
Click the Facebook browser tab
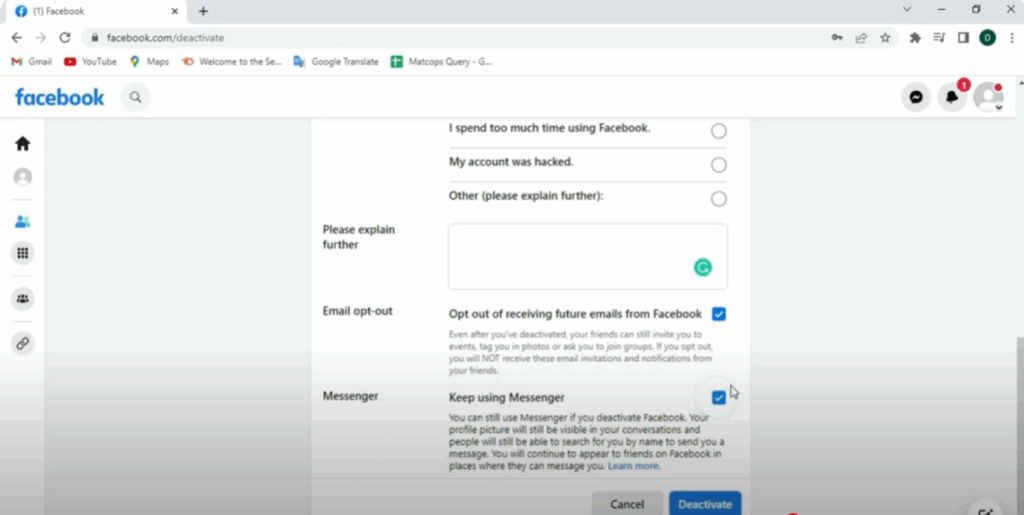pos(97,12)
